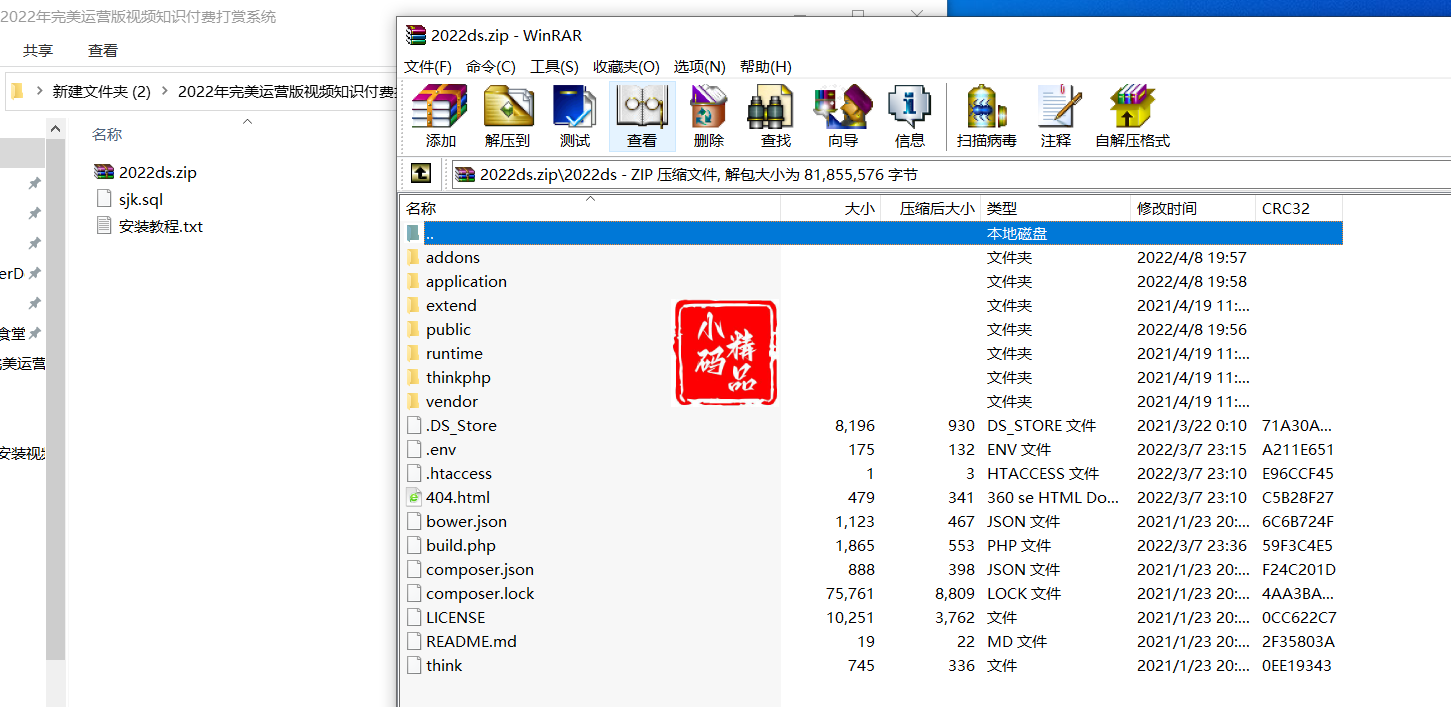Click the Explorer navigation pane vertical scrollbar
The image size is (1451, 707).
(56, 400)
